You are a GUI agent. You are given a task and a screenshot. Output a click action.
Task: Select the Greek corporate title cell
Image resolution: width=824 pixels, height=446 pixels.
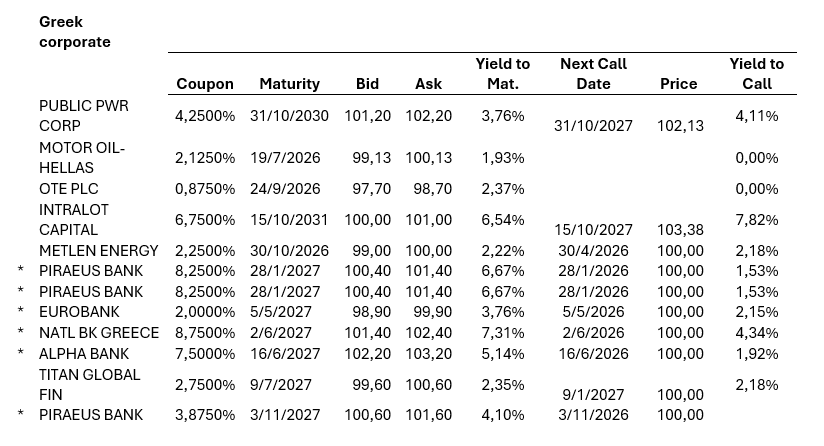pyautogui.click(x=75, y=32)
